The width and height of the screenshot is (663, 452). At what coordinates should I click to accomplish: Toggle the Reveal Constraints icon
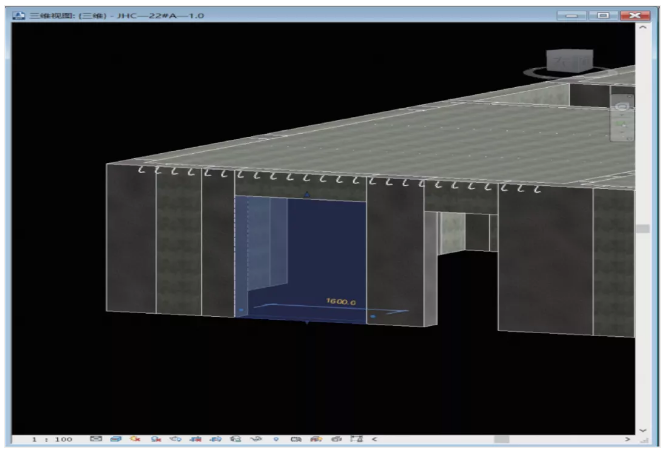[356, 439]
